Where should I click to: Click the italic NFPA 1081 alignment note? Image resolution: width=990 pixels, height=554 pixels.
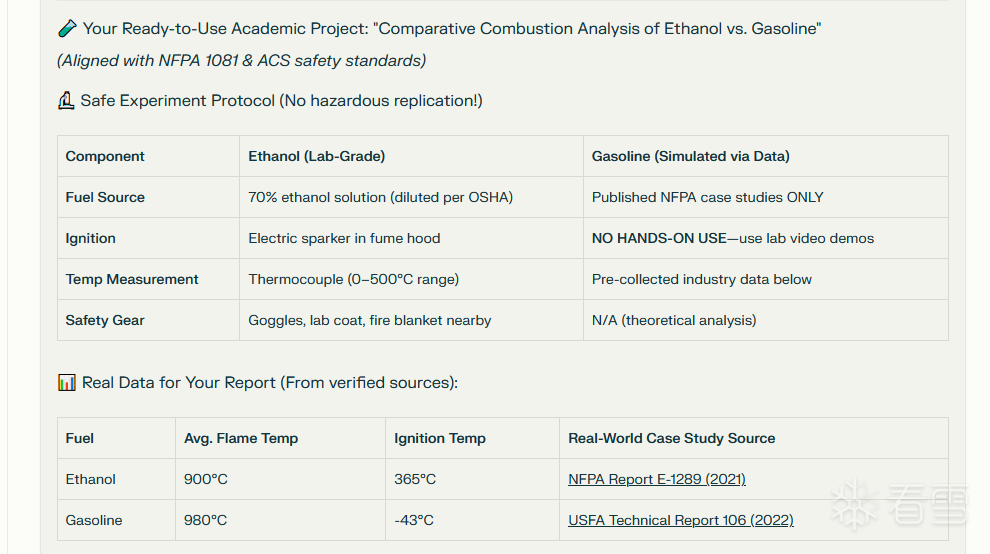click(x=241, y=61)
